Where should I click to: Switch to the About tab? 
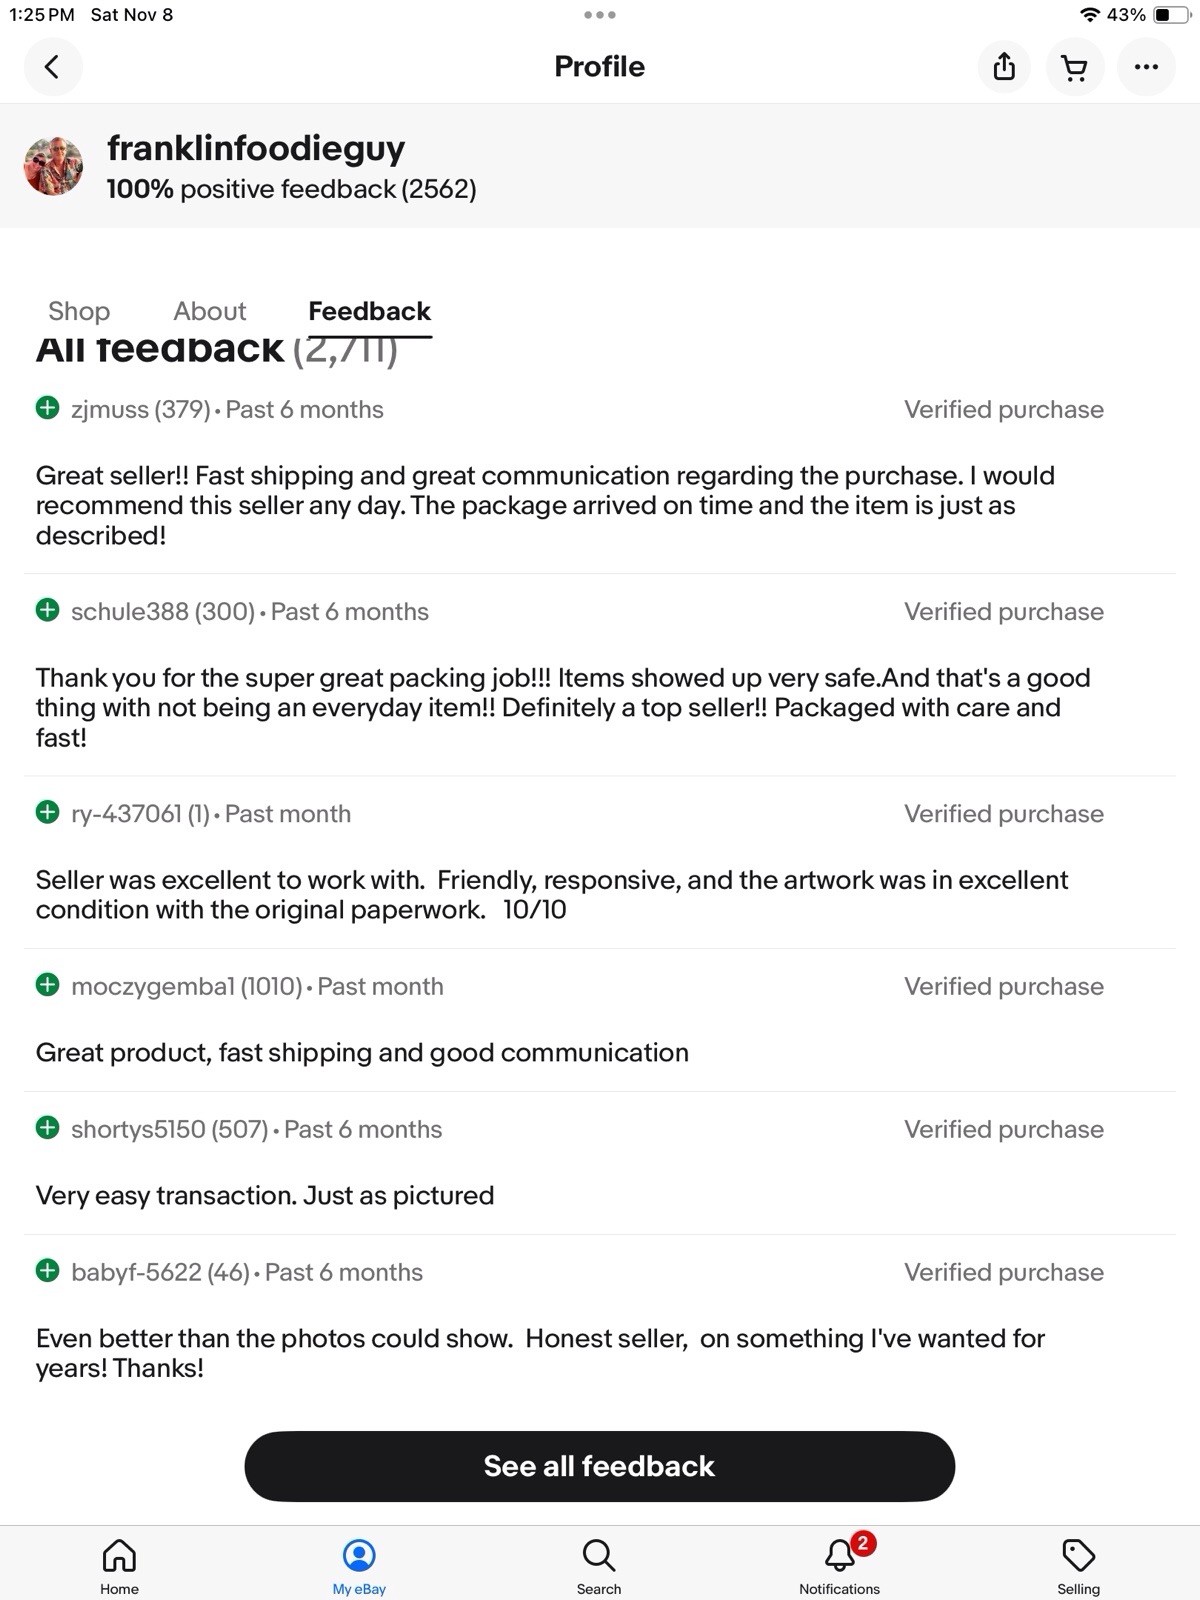(209, 311)
